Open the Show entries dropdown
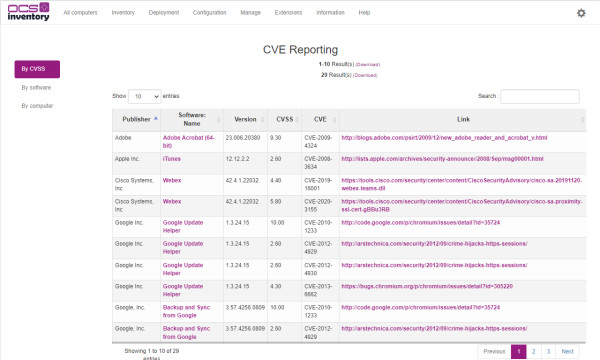The image size is (600, 360). pos(145,96)
